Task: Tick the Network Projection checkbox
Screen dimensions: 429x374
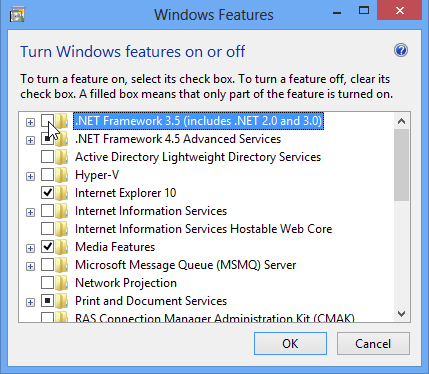Action: pos(47,283)
